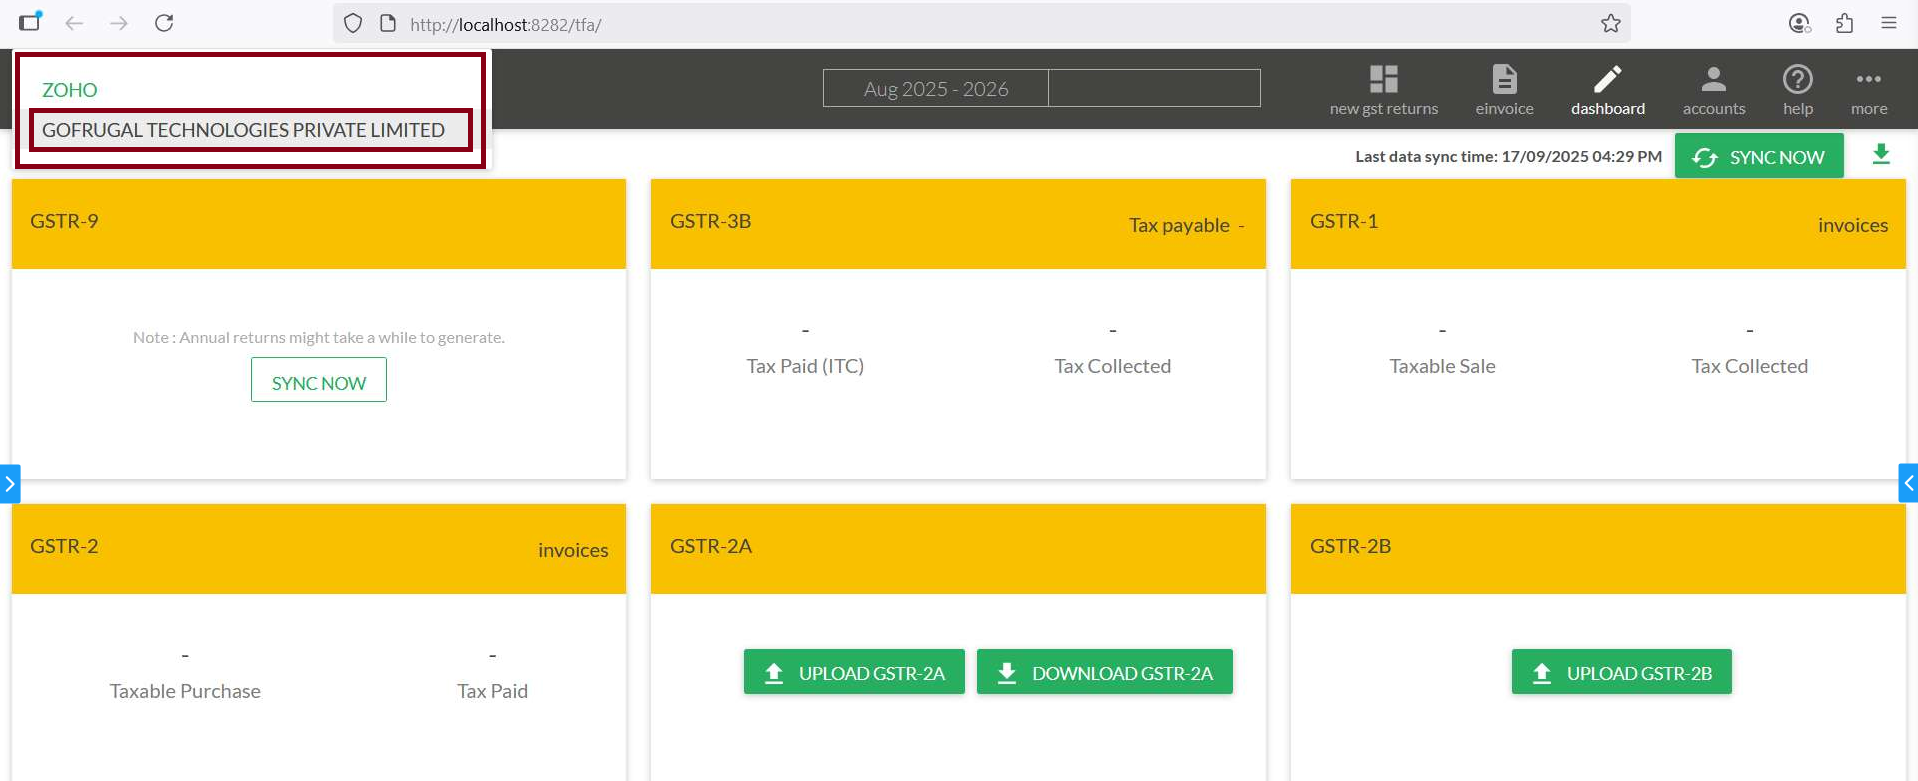Viewport: 1918px width, 781px height.
Task: Click Taxable Purchase label in GSTR-2
Action: point(185,691)
